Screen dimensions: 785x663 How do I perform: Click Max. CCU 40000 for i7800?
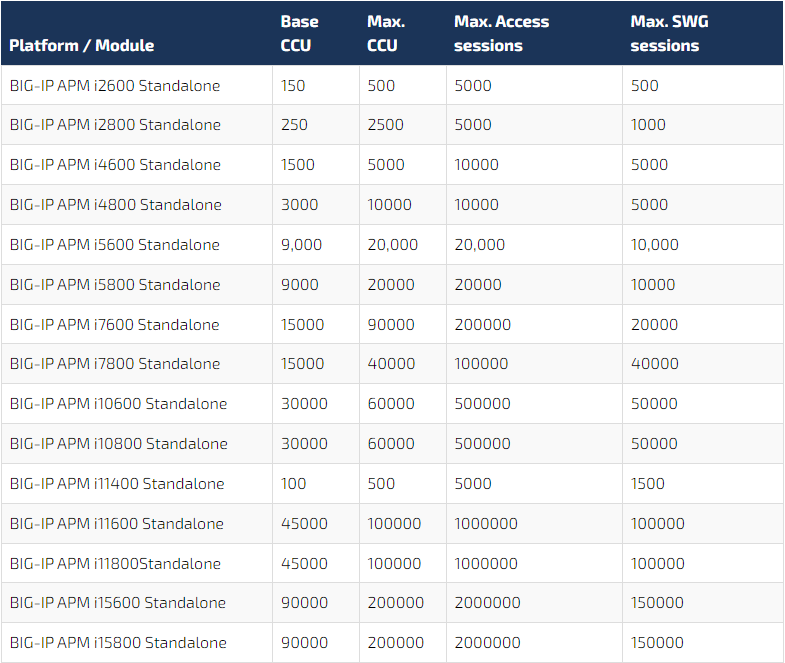coord(391,364)
